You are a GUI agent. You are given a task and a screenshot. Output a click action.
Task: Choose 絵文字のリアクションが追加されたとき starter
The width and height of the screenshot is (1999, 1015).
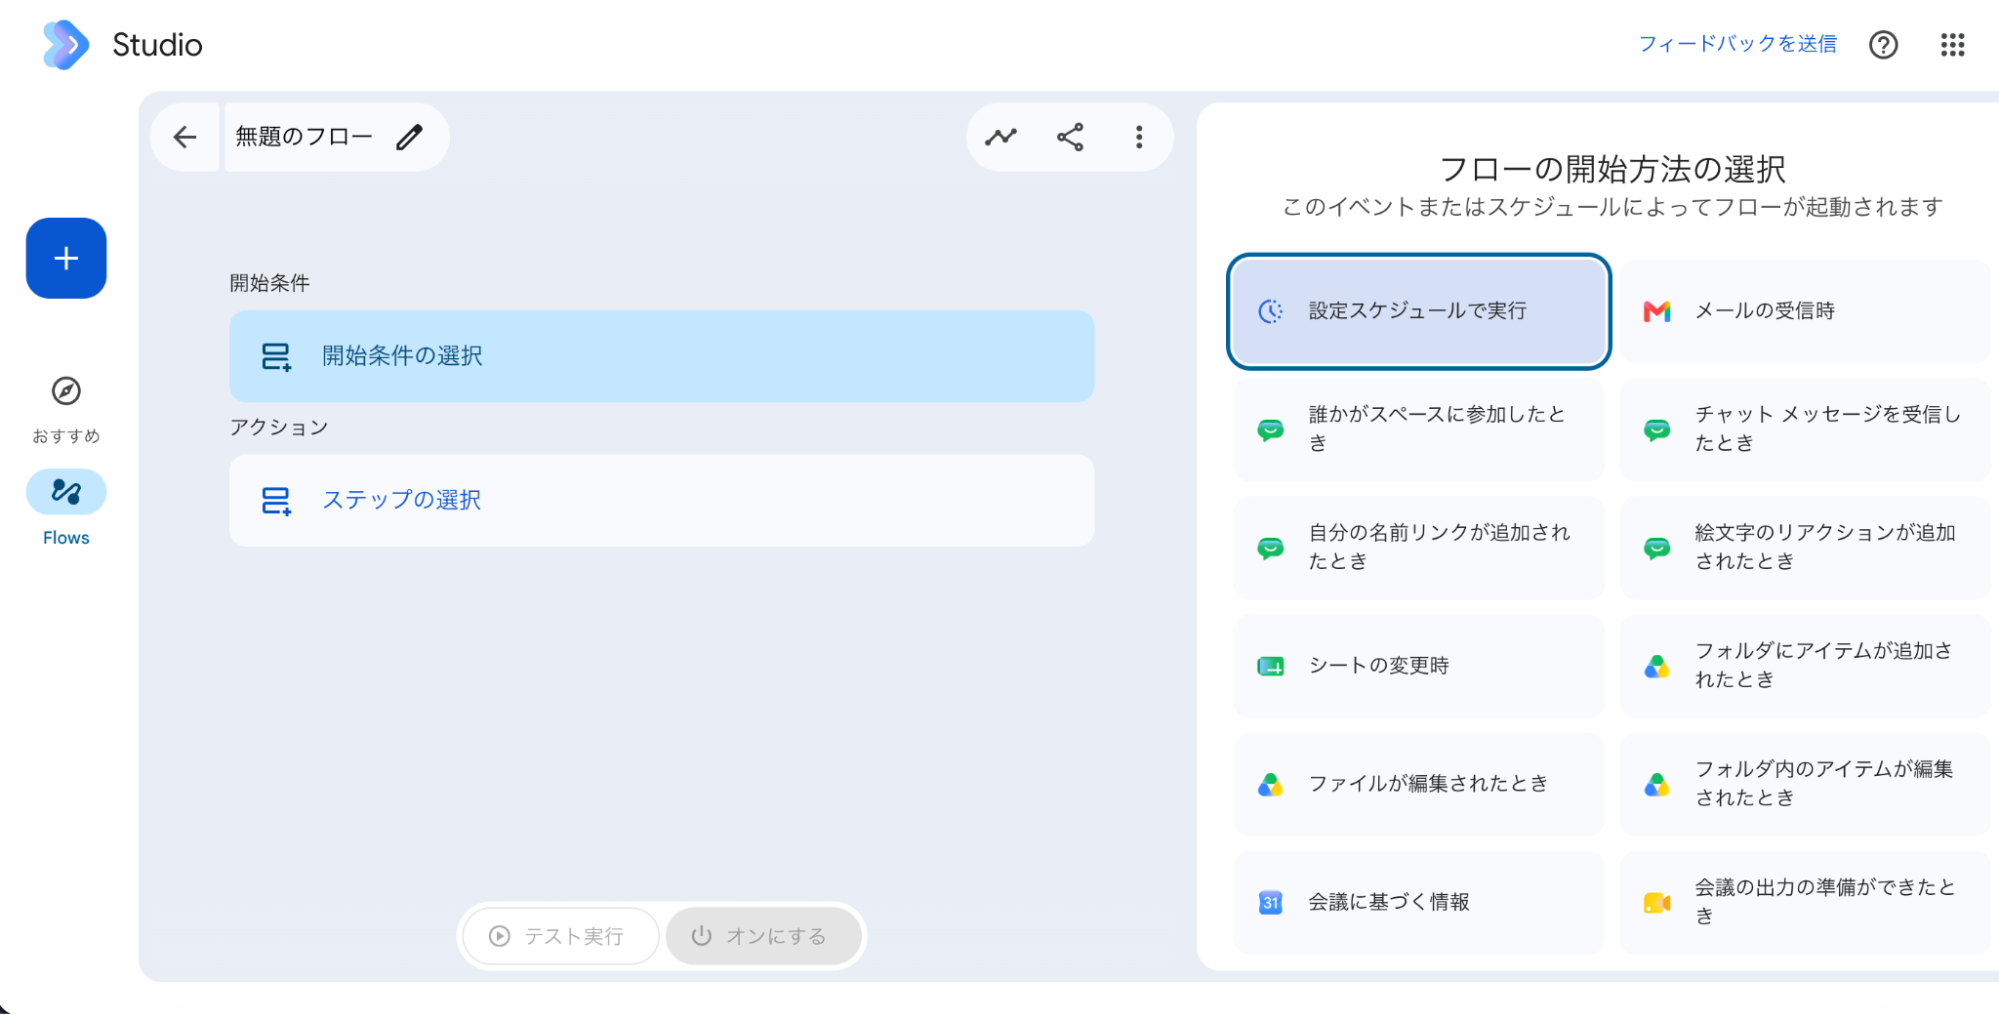pyautogui.click(x=1805, y=548)
